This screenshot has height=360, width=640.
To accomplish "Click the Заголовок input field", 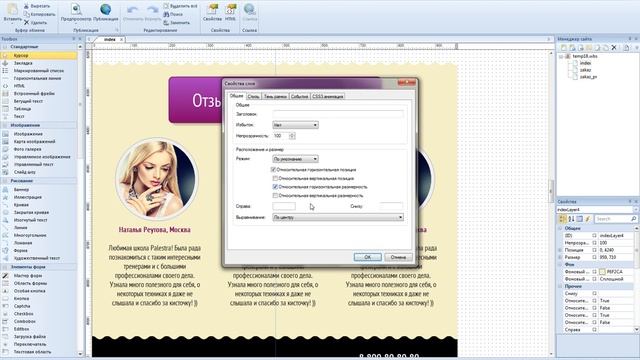I will 338,114.
